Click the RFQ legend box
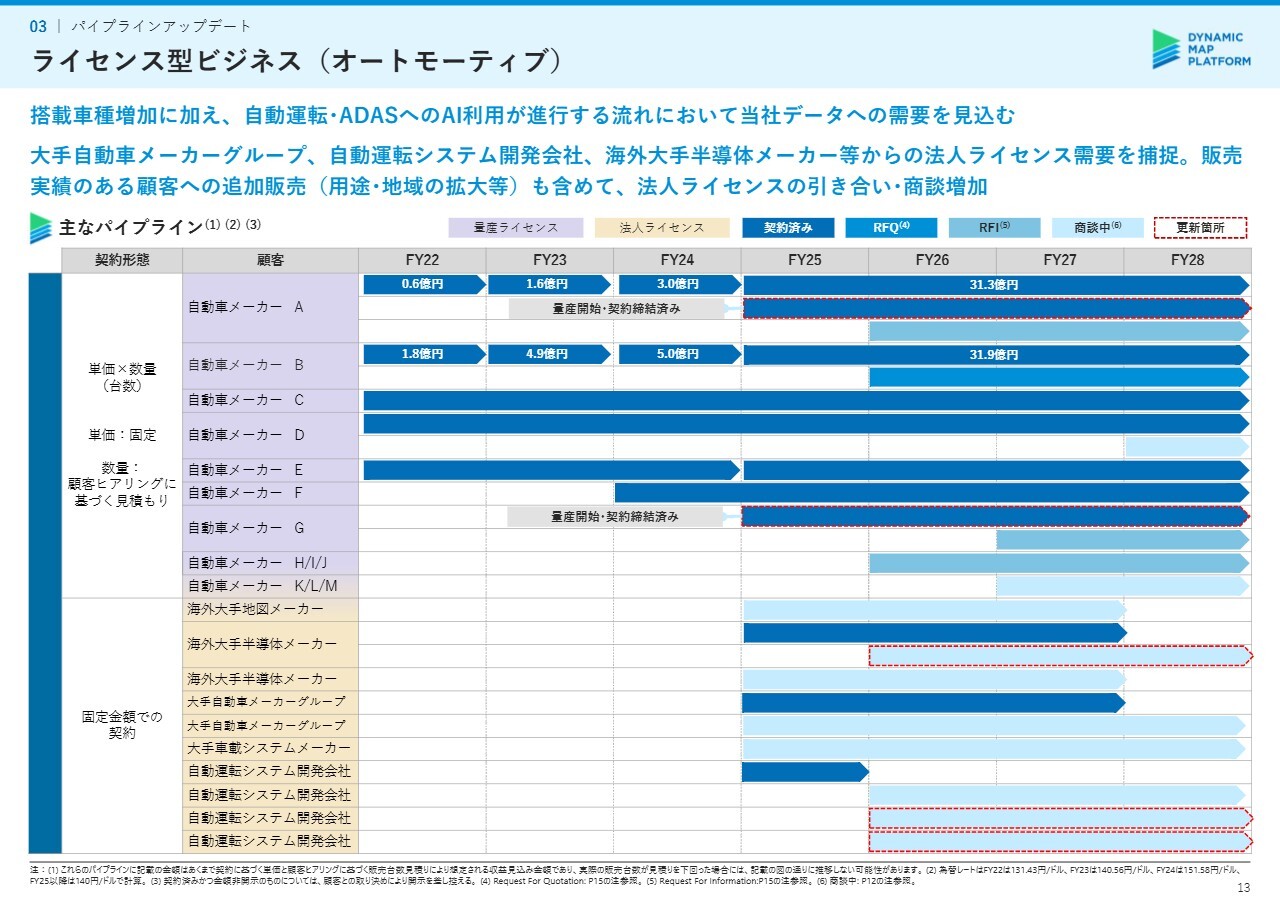 click(890, 228)
